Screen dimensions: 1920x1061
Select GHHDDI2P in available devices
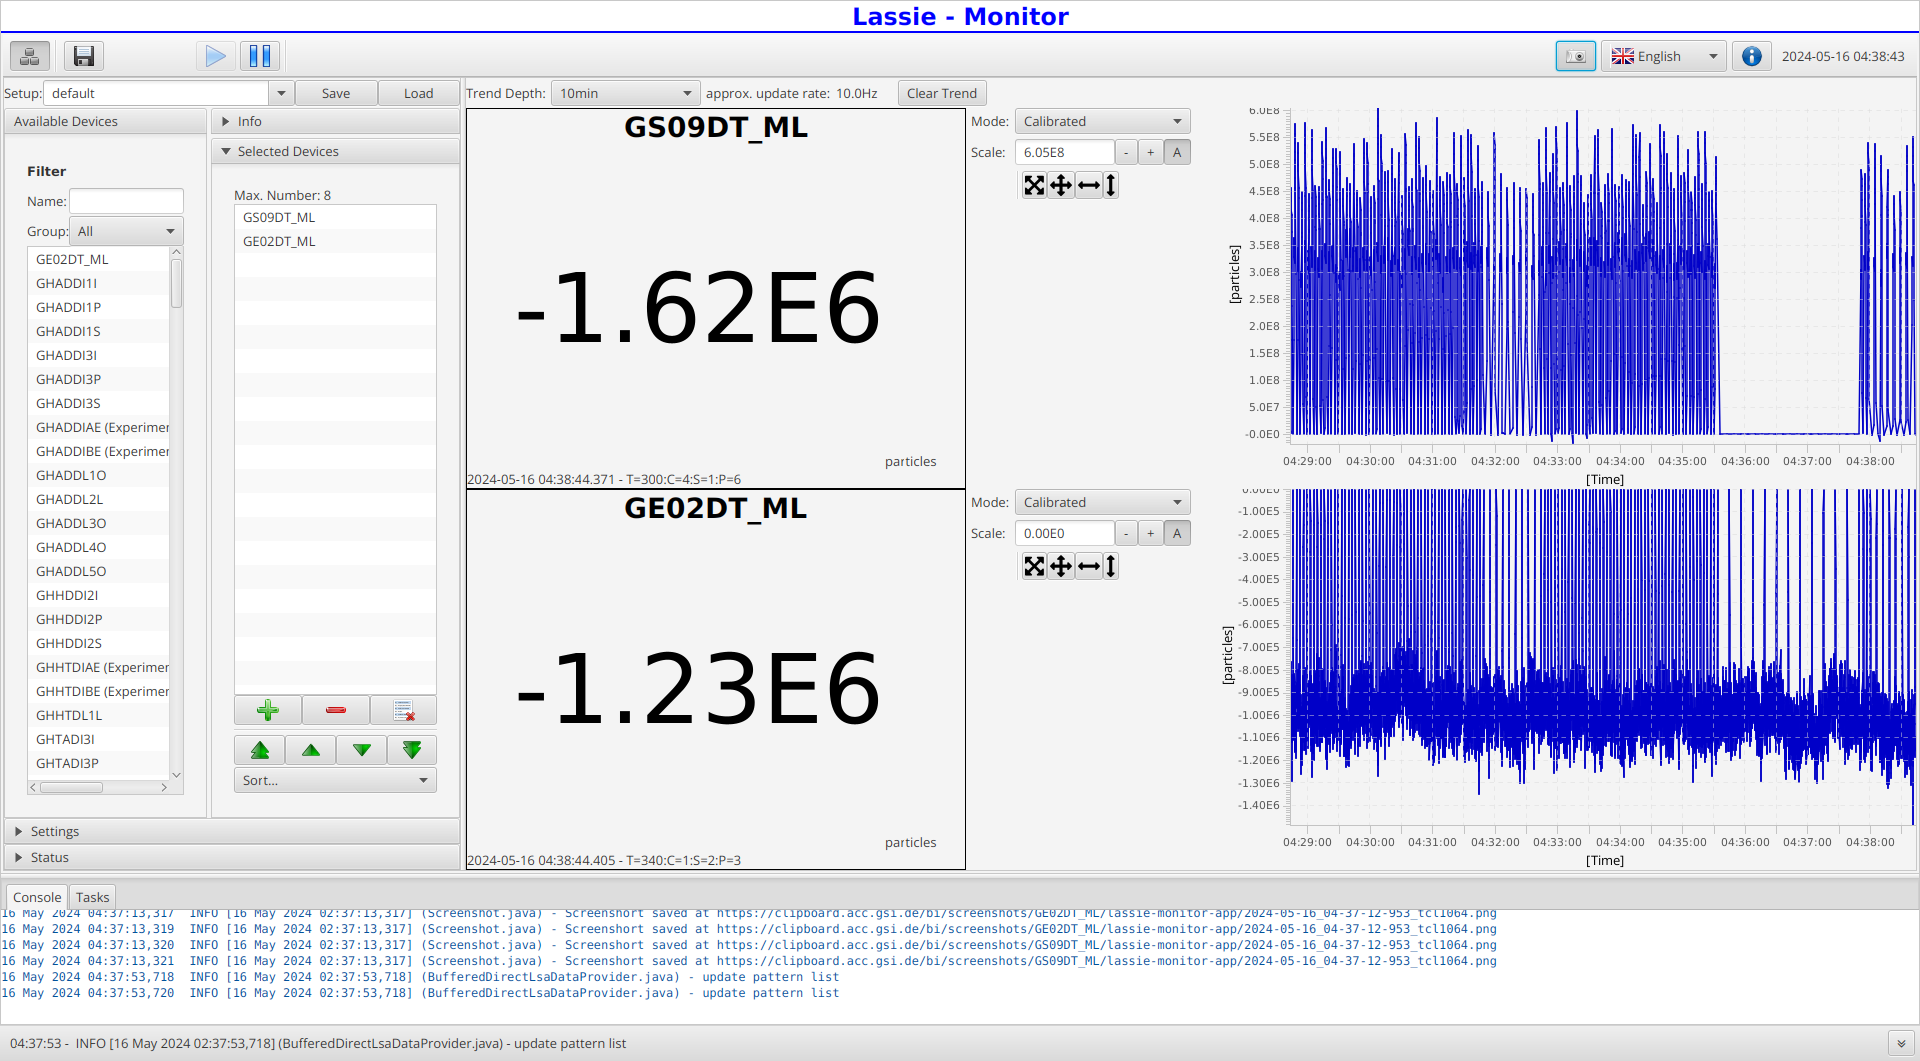pos(99,619)
